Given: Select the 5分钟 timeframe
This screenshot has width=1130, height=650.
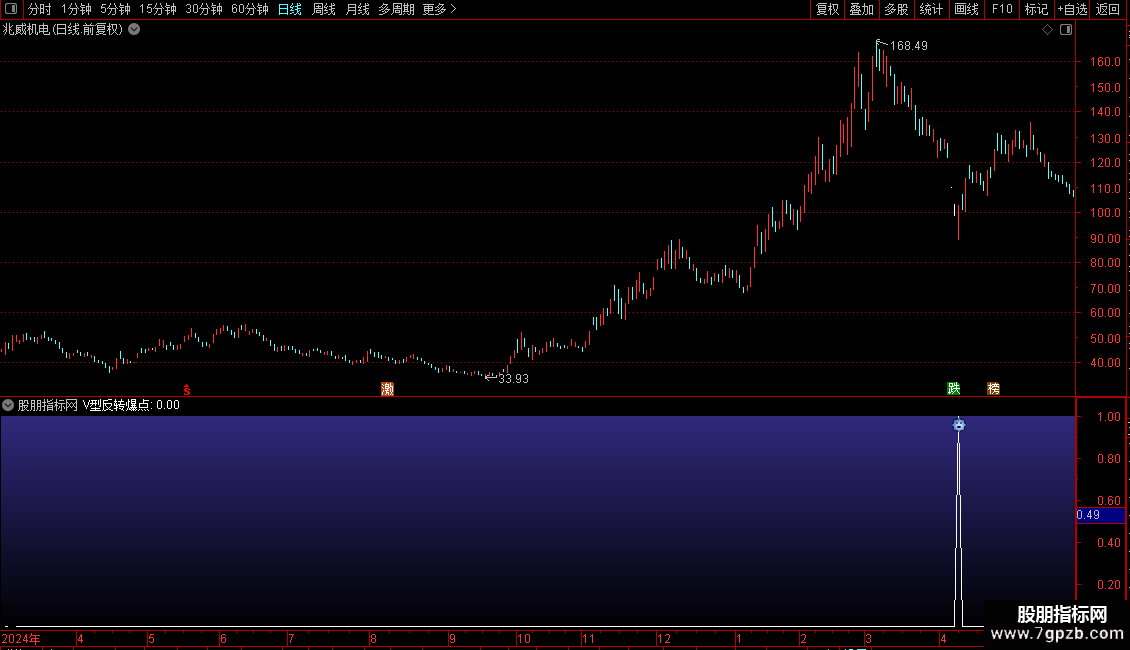Looking at the screenshot, I should click(x=115, y=9).
